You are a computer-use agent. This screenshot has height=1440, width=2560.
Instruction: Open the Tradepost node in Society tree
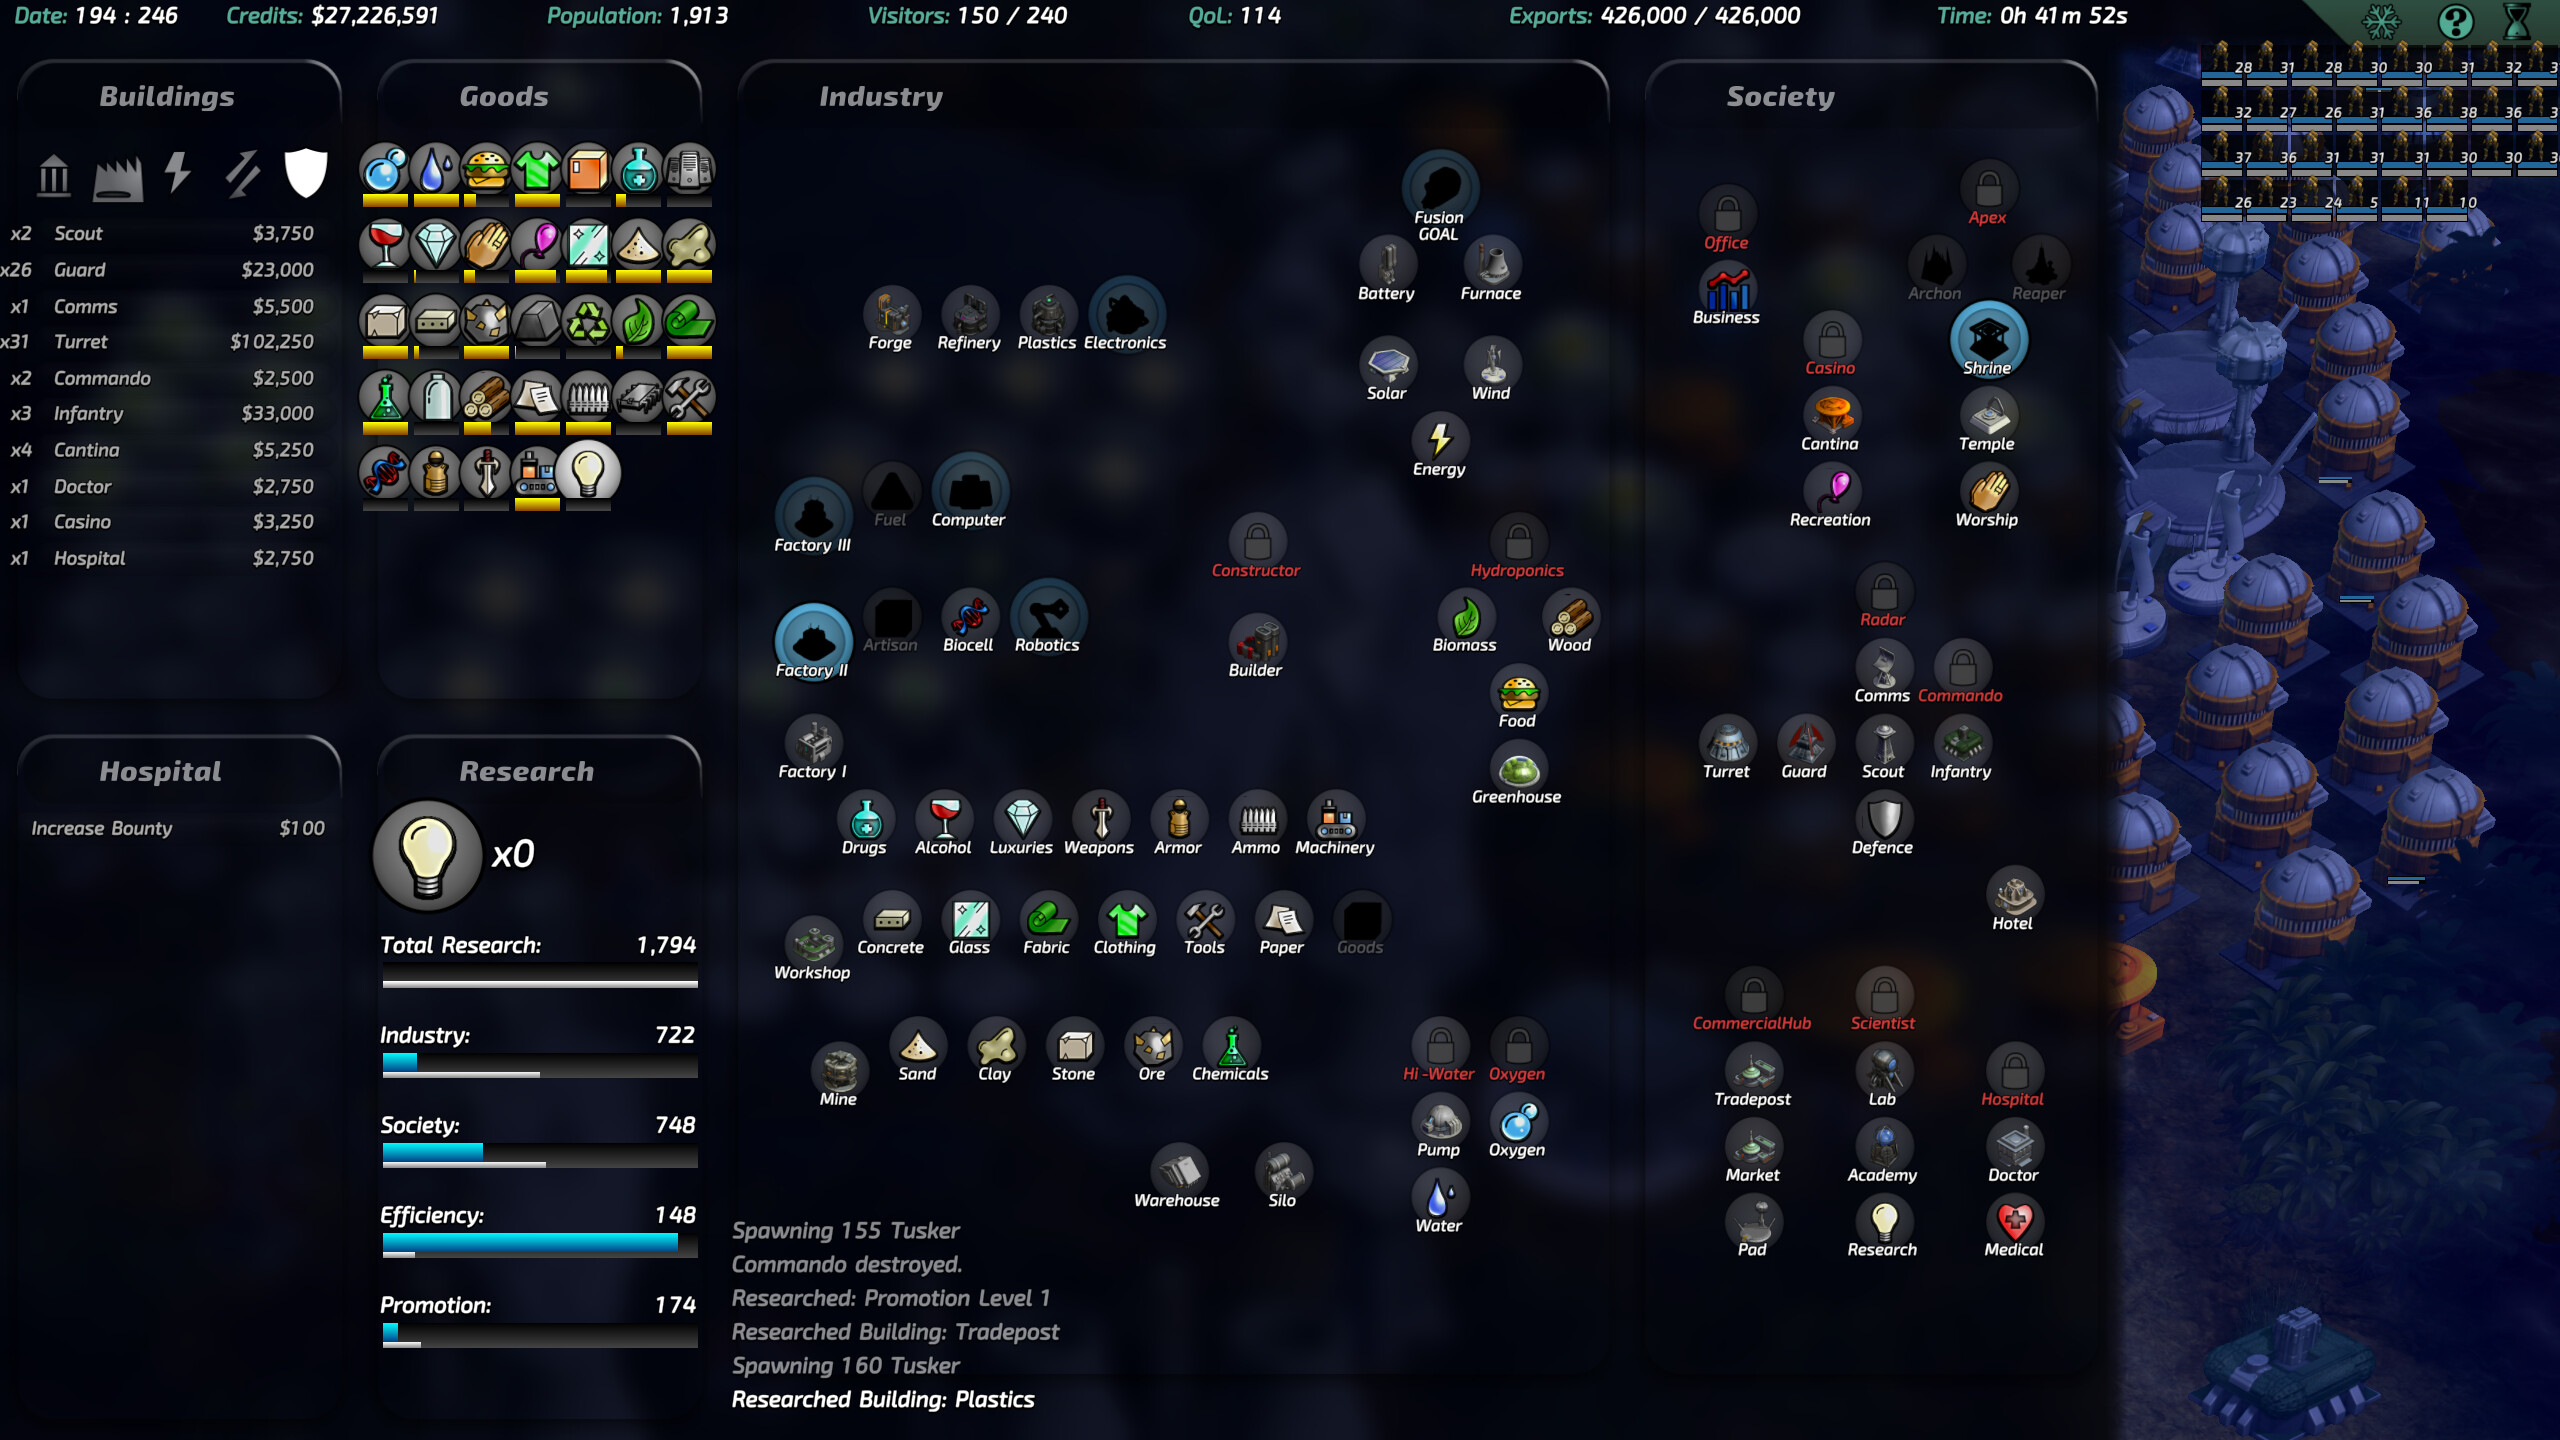coord(1754,1070)
